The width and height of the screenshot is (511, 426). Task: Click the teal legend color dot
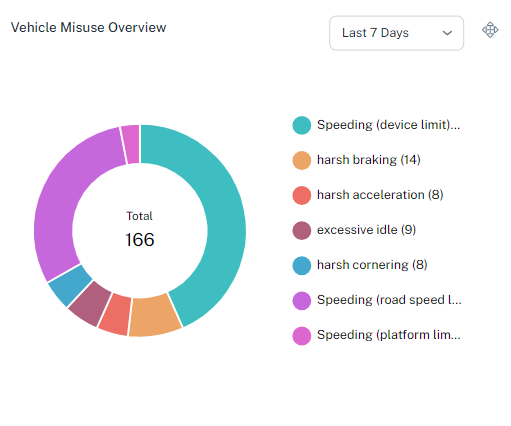point(302,125)
